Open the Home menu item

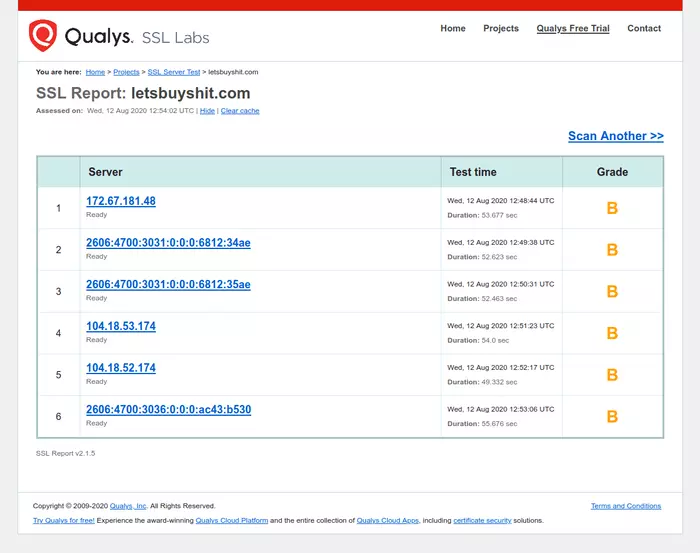pyautogui.click(x=453, y=28)
